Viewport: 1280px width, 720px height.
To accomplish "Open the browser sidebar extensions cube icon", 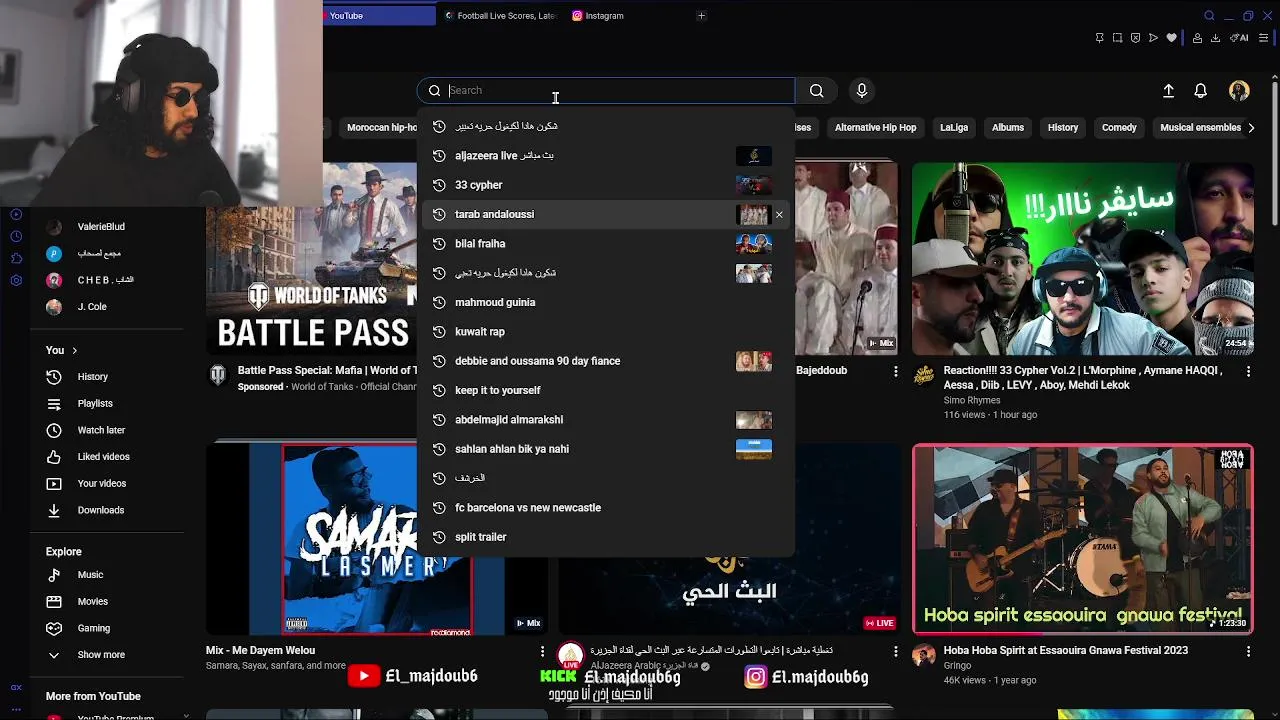I will tap(16, 258).
